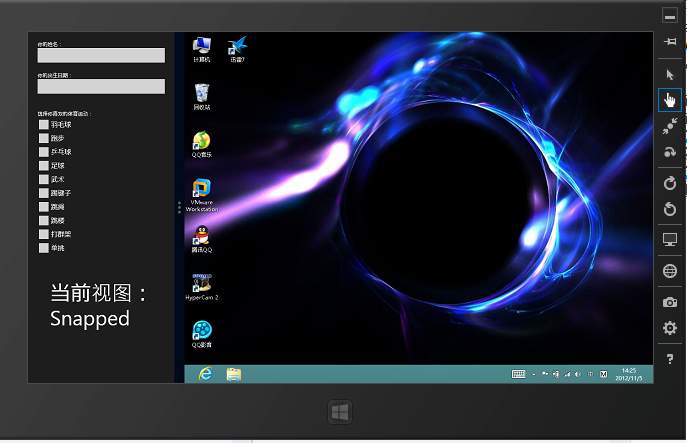Click the Windows logo button below the screen
The height and width of the screenshot is (443, 687).
click(x=340, y=412)
